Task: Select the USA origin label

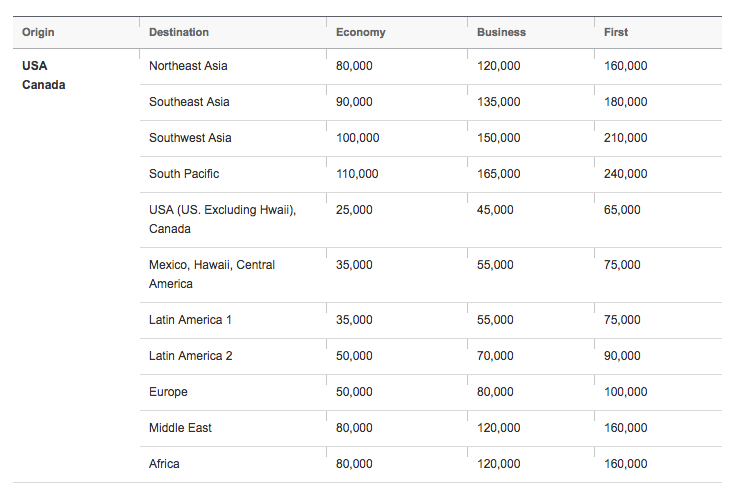Action: (35, 66)
